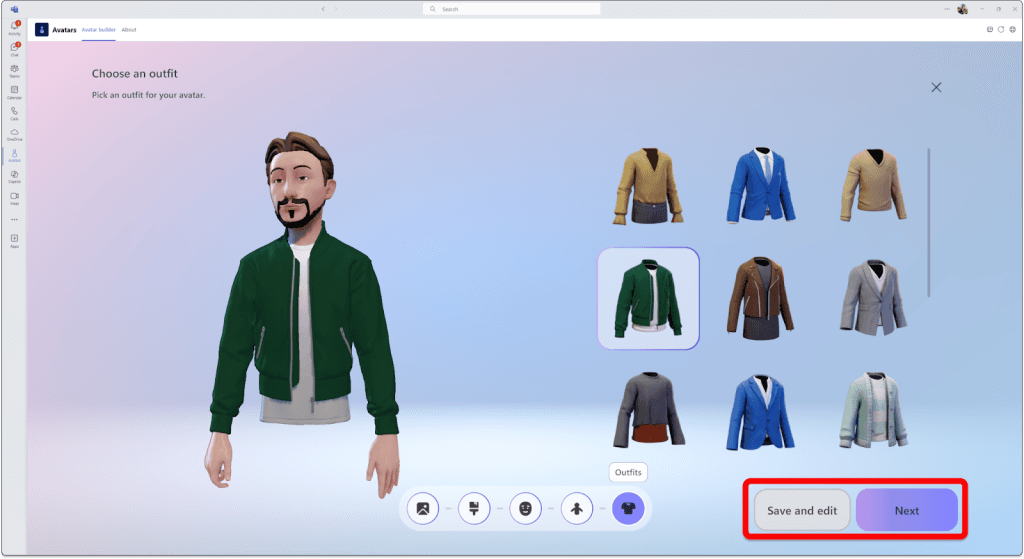Switch to the Avatar builder tab
This screenshot has height=559, width=1024.
99,30
